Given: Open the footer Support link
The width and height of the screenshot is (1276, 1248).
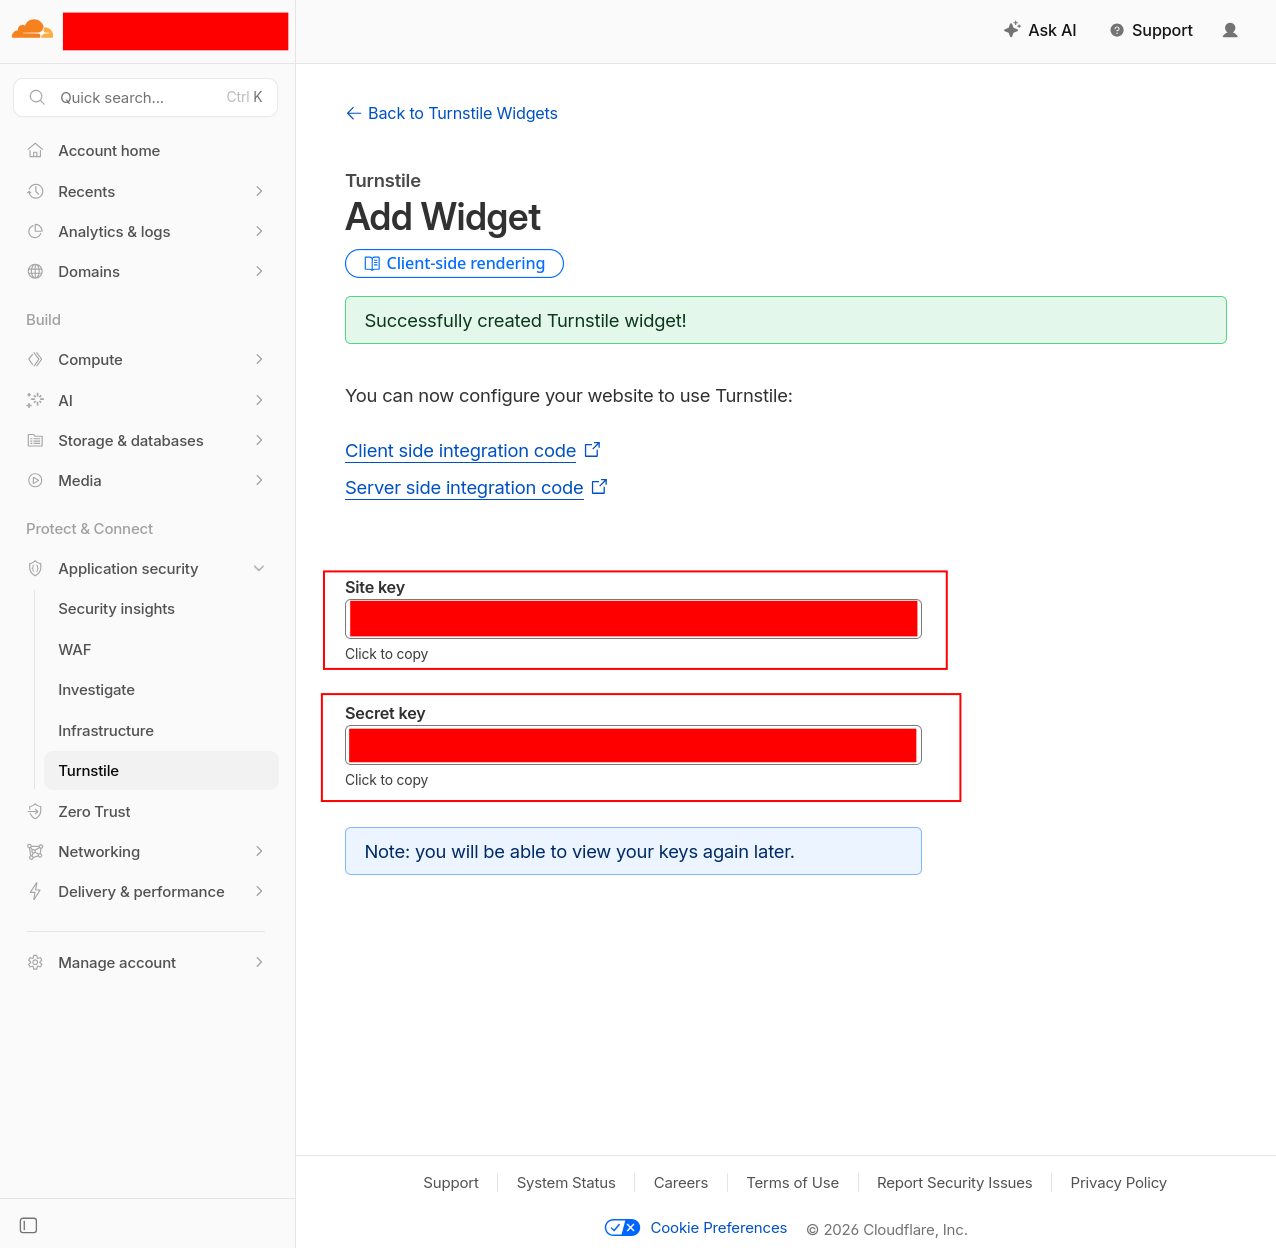Looking at the screenshot, I should pyautogui.click(x=451, y=1183).
